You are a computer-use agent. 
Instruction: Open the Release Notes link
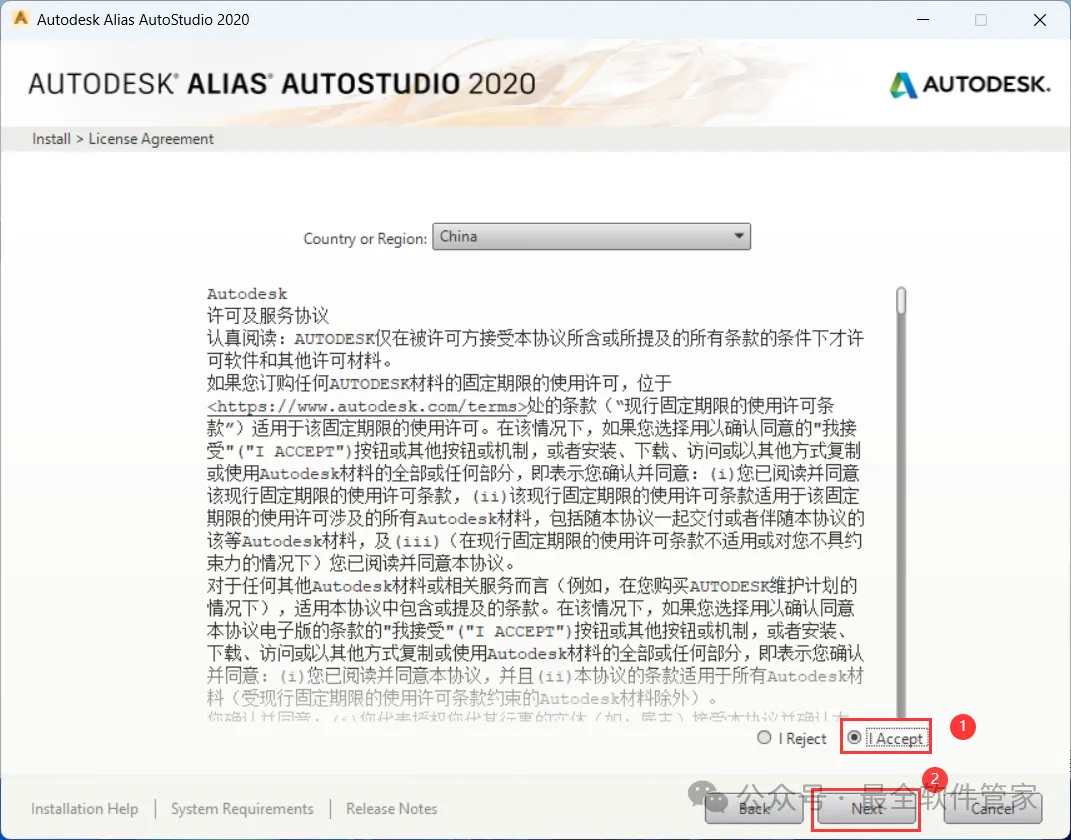tap(391, 809)
